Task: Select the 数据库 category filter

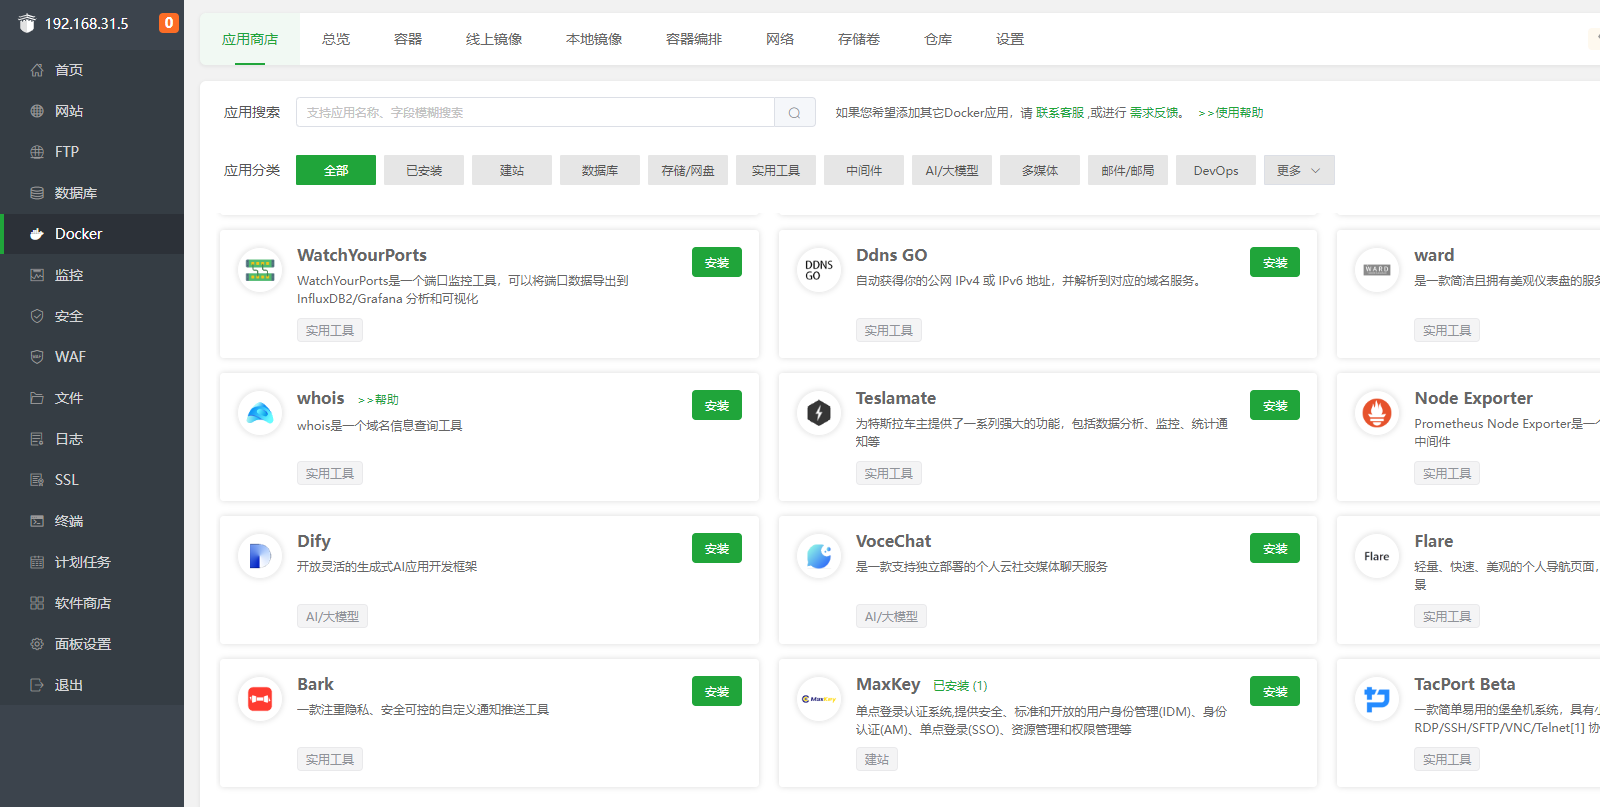Action: click(x=600, y=171)
